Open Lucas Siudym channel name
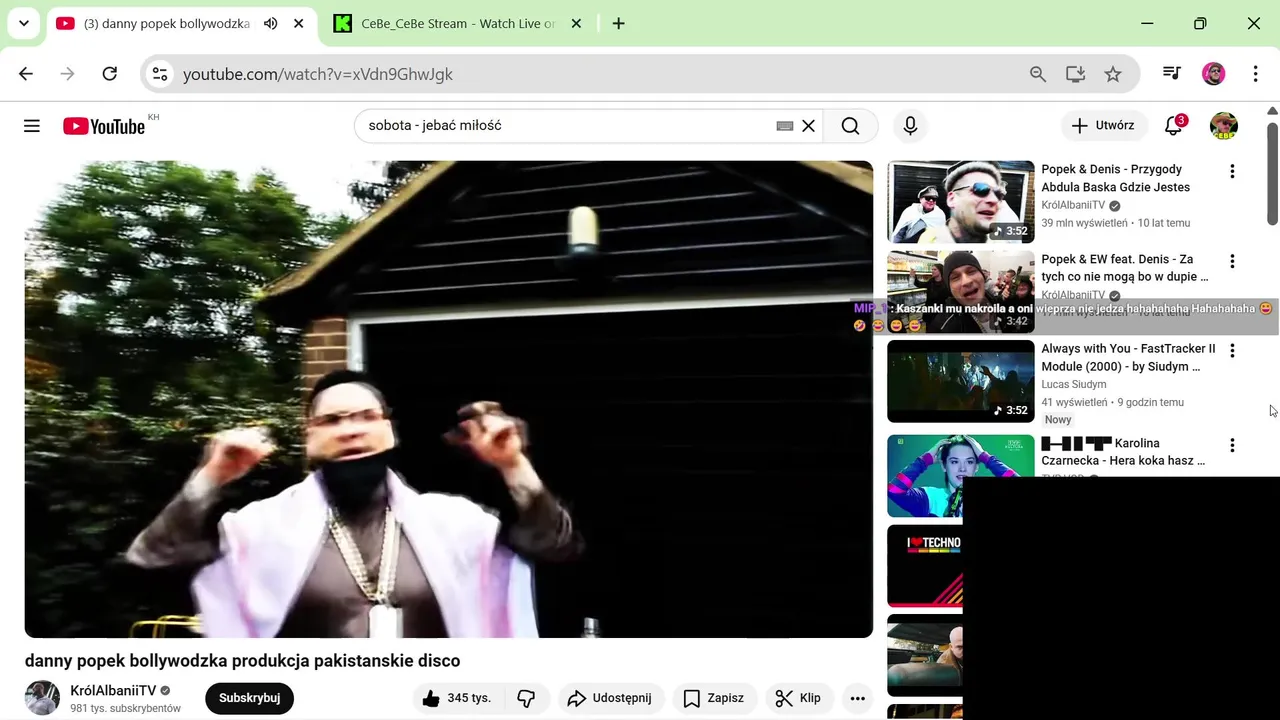 pyautogui.click(x=1073, y=384)
